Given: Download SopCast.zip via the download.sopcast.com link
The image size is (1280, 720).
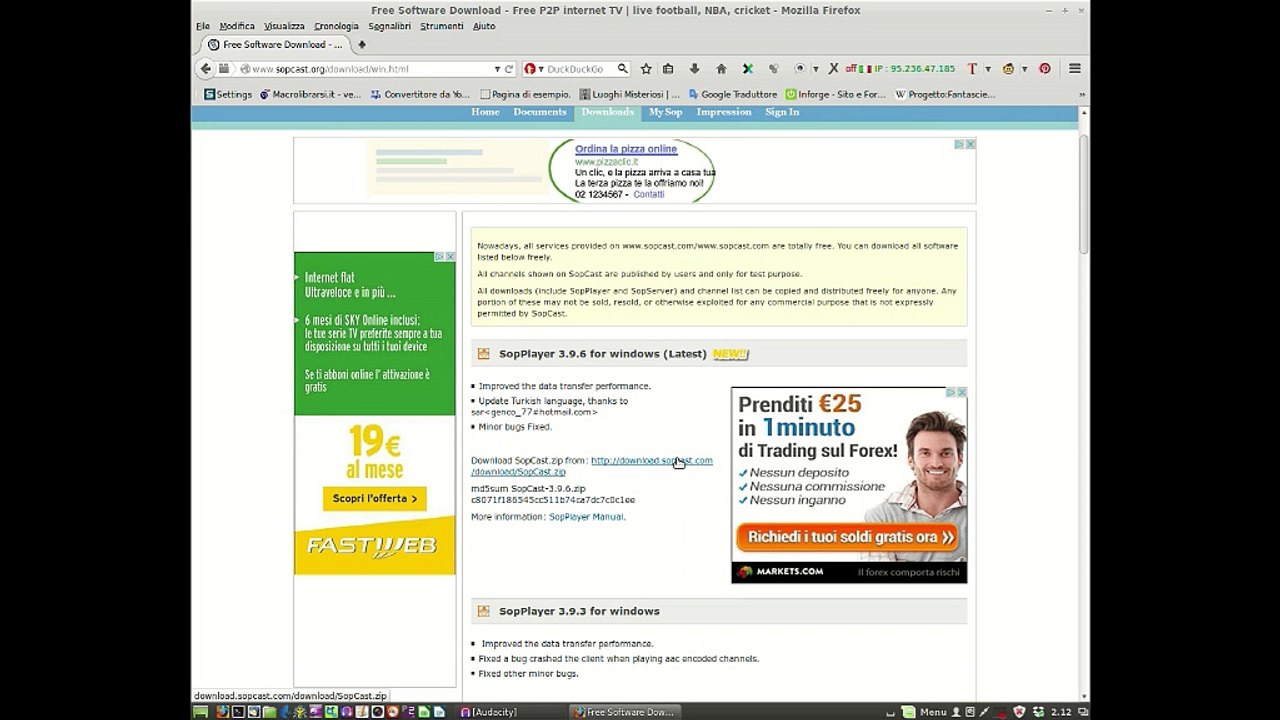Looking at the screenshot, I should pyautogui.click(x=652, y=461).
